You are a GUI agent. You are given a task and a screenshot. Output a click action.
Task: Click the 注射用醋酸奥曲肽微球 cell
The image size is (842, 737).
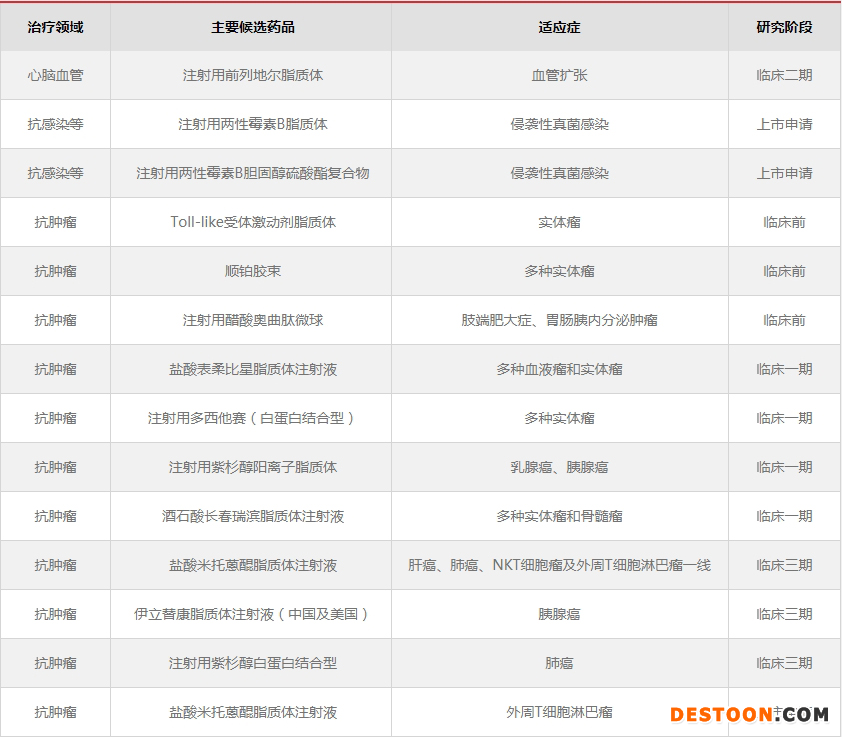click(x=252, y=320)
